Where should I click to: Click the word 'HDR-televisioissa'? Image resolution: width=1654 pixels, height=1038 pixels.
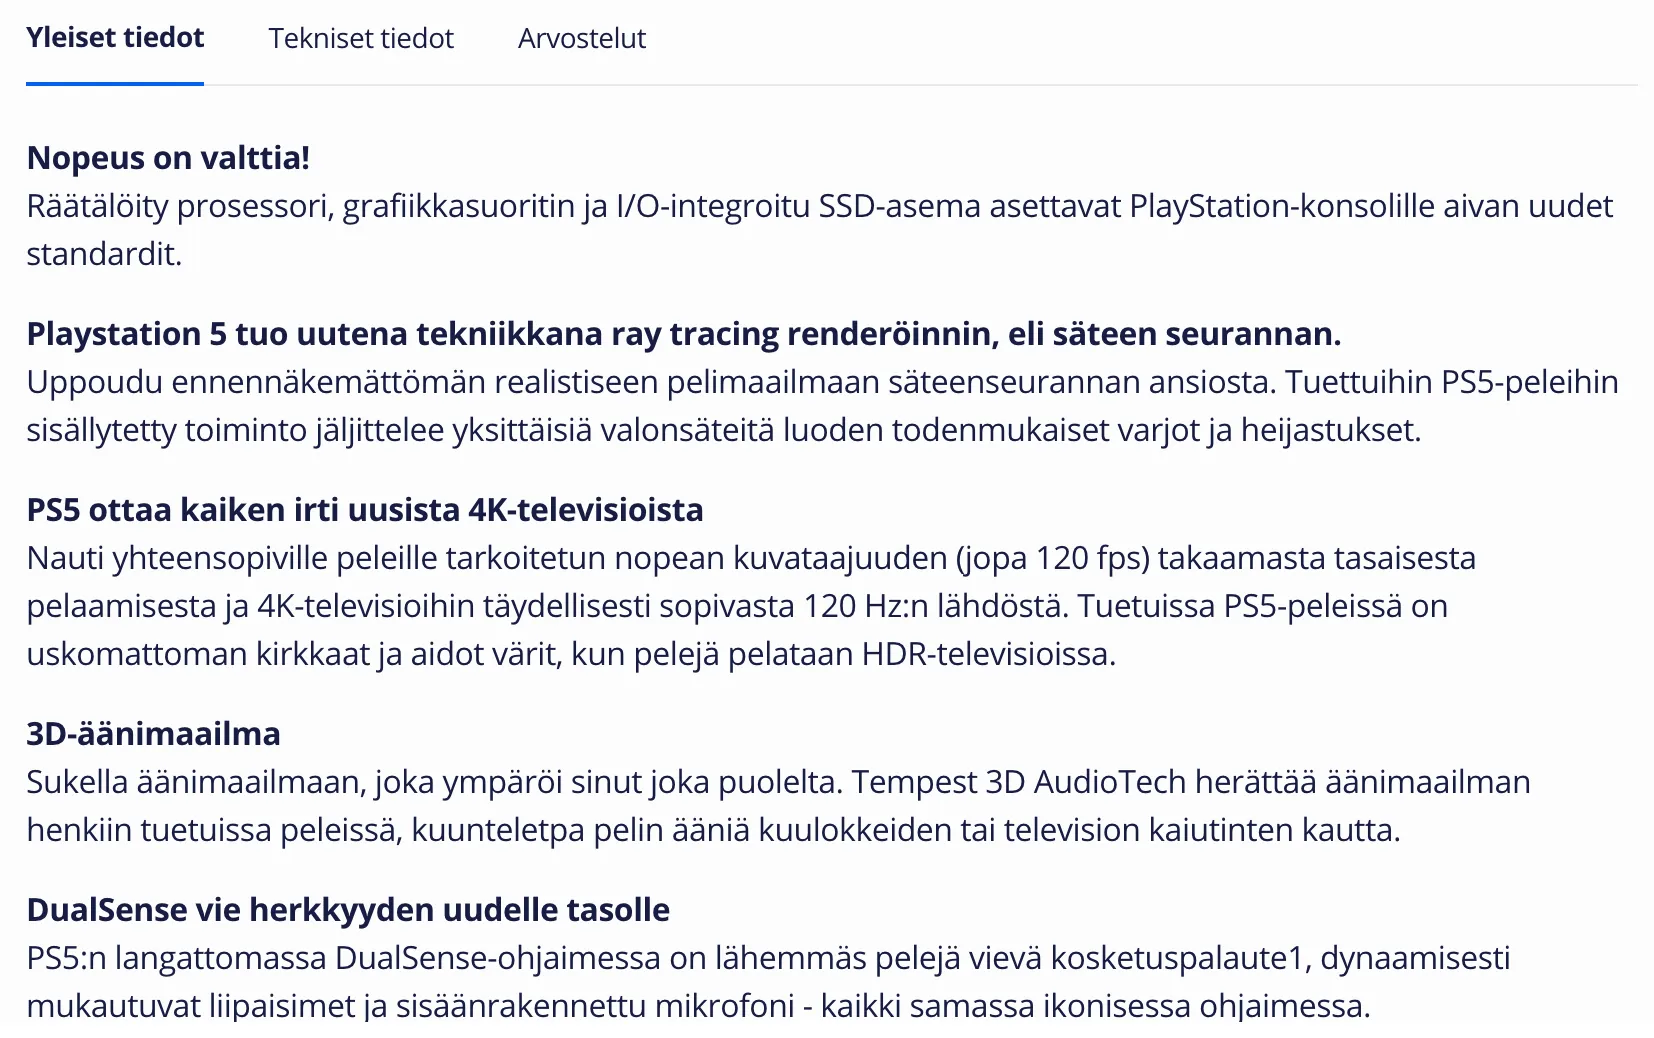(x=988, y=654)
